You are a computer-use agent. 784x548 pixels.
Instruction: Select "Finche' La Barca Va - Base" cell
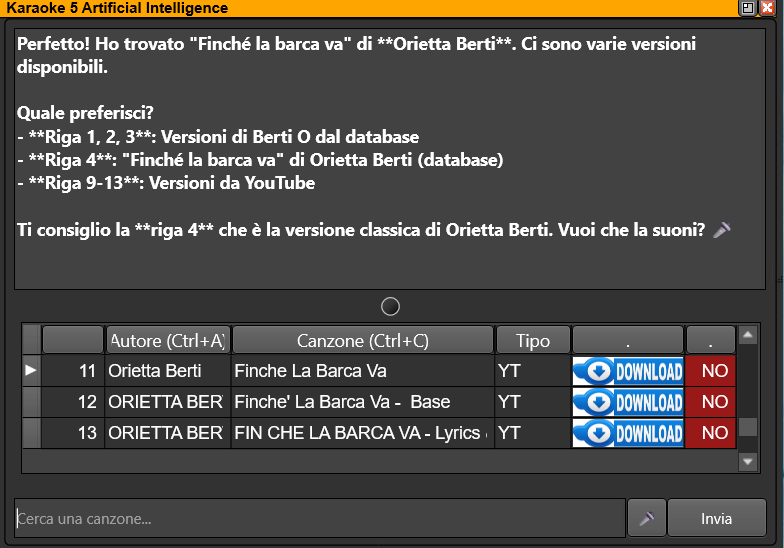pos(362,402)
